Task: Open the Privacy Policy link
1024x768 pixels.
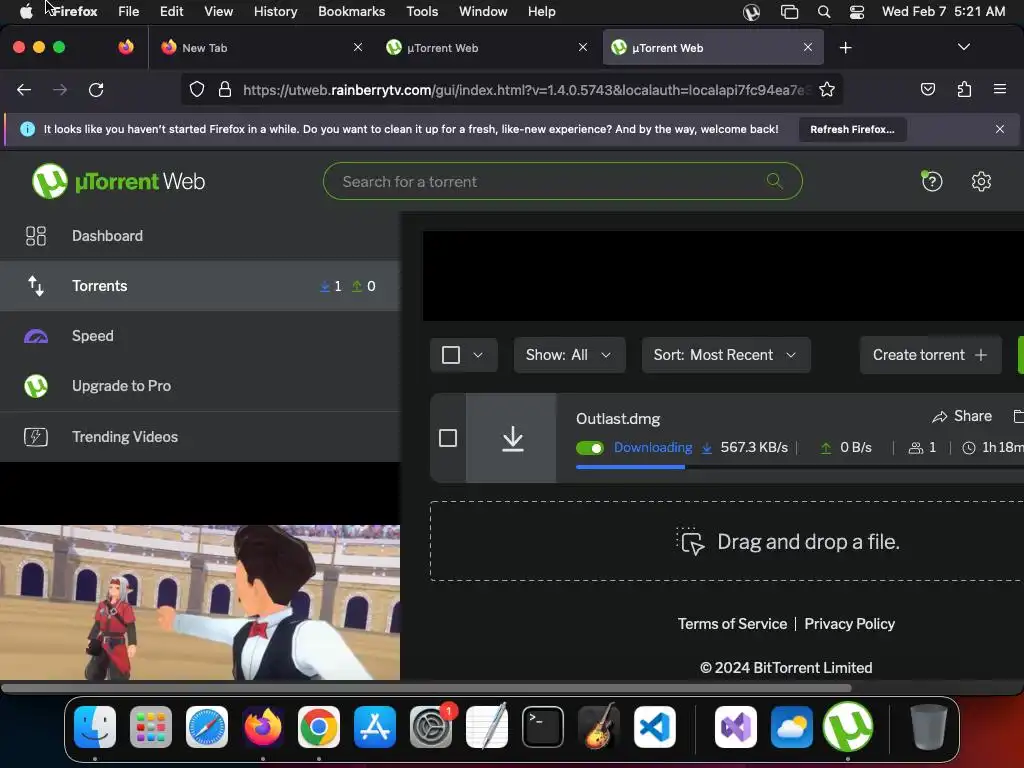Action: click(x=849, y=624)
